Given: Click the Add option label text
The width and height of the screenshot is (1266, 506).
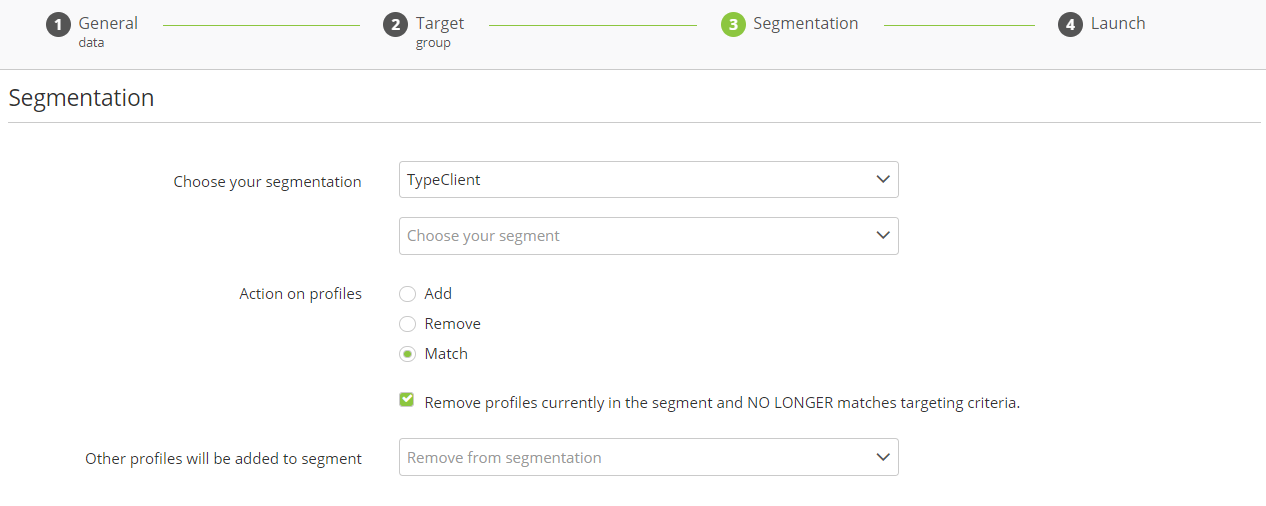Looking at the screenshot, I should (438, 294).
